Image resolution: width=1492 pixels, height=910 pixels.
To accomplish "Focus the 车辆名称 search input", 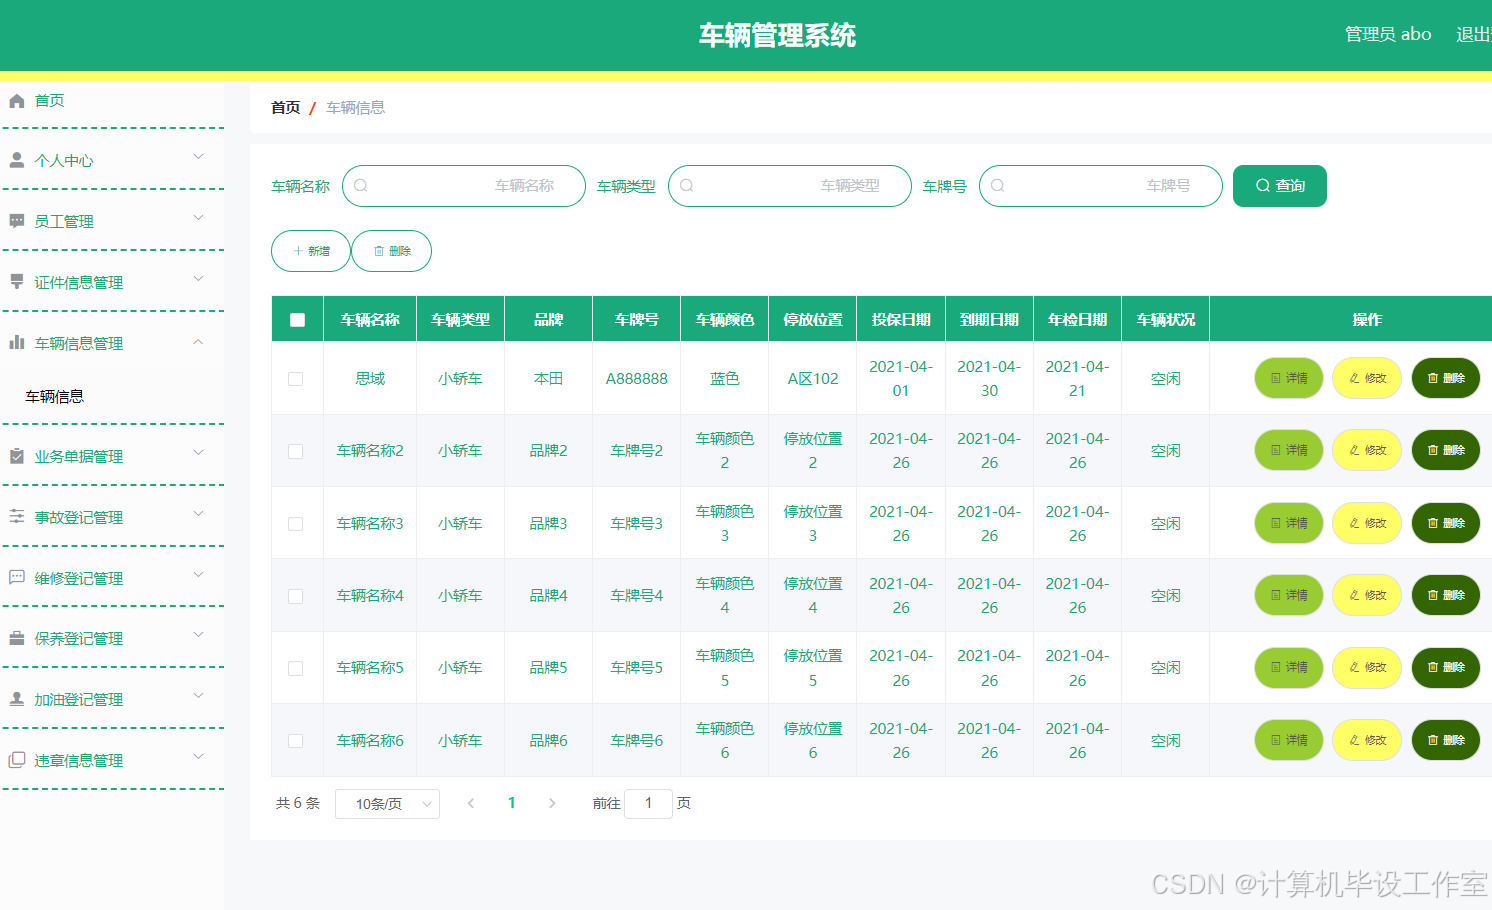I will point(464,186).
